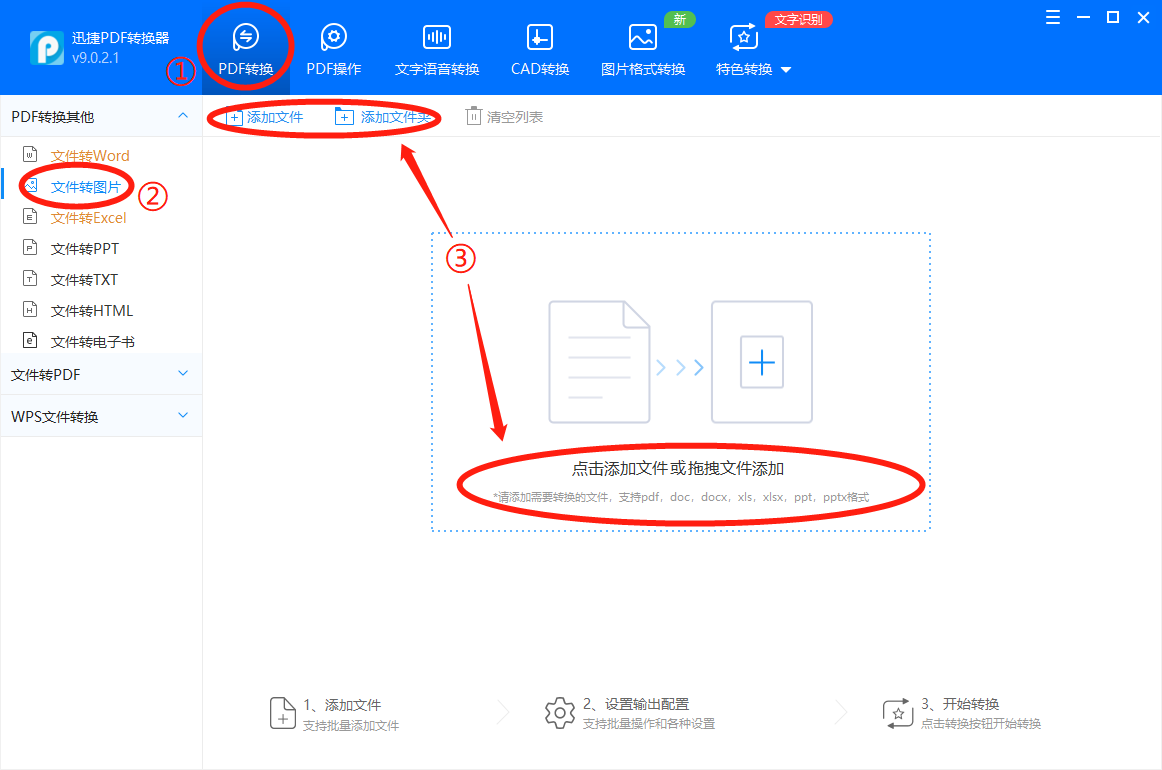The image size is (1162, 770).
Task: Click 支持批量操作和各种设置 text
Action: pos(648,723)
